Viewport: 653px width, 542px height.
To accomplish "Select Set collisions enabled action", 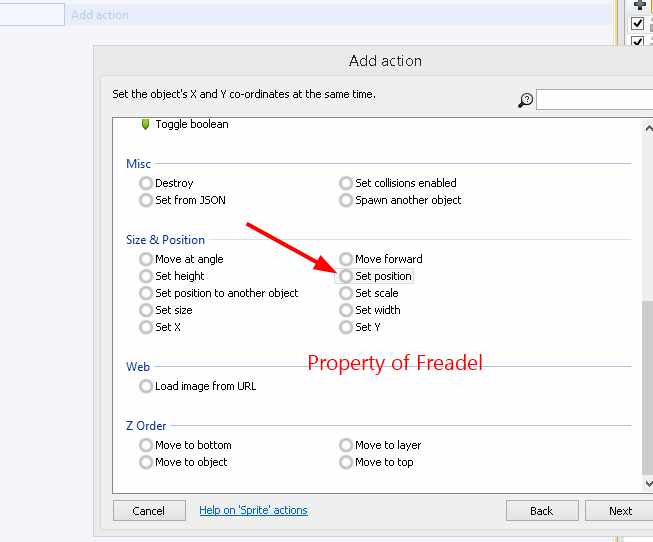I will pyautogui.click(x=405, y=183).
